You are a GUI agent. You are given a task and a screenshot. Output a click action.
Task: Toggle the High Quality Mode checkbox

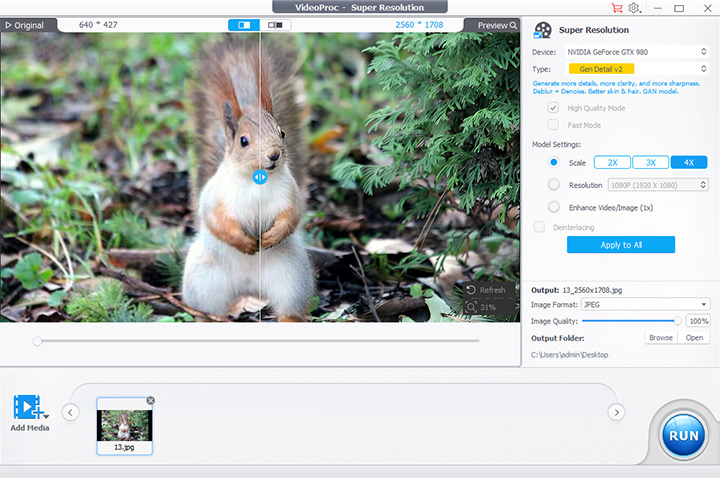tap(553, 108)
